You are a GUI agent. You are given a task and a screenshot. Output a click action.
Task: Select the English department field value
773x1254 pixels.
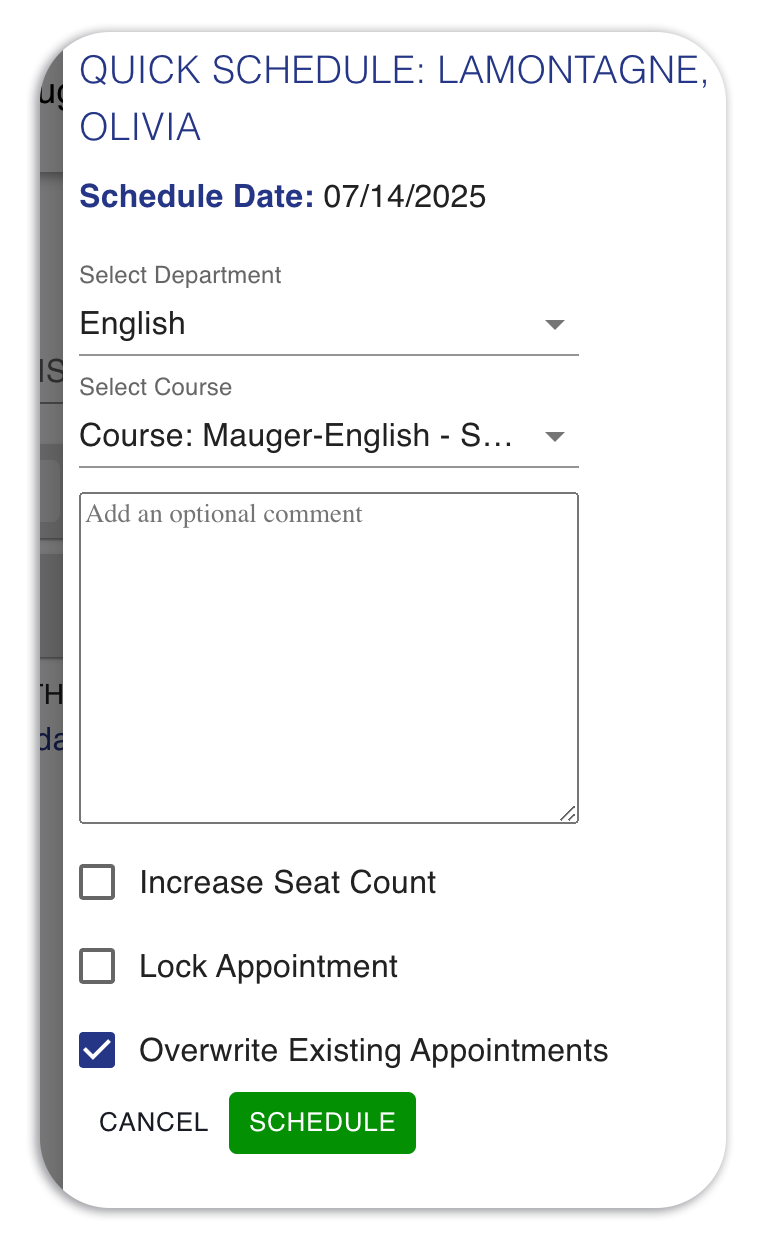[x=133, y=324]
